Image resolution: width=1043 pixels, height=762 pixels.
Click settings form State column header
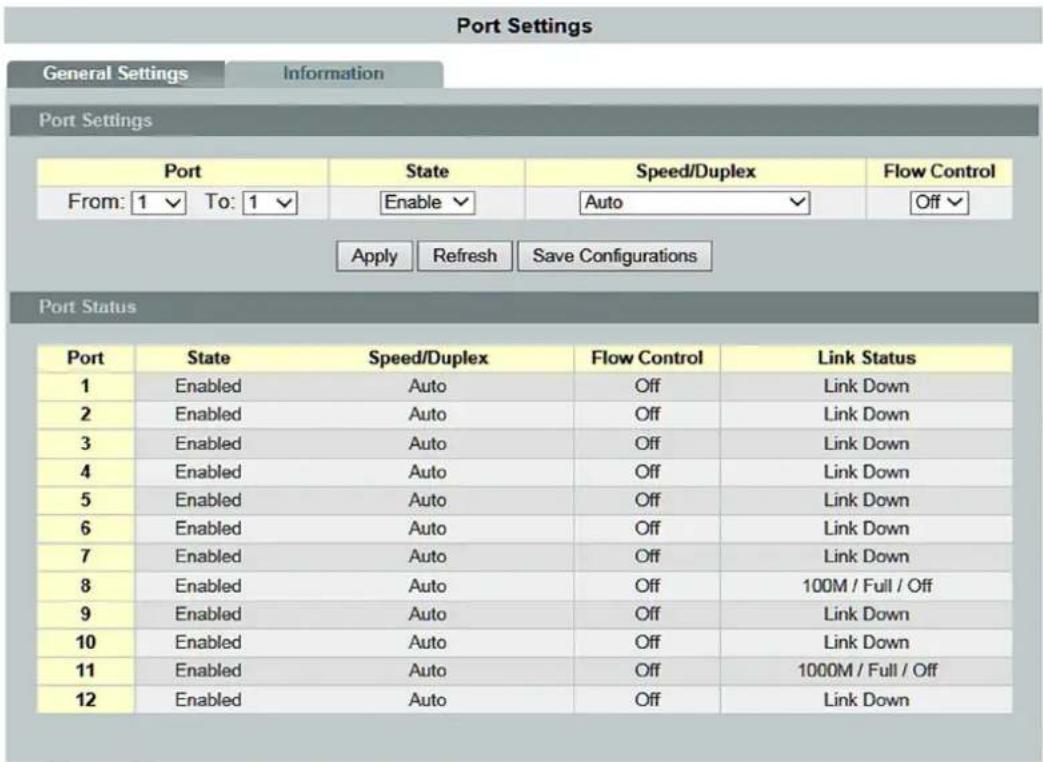[427, 172]
